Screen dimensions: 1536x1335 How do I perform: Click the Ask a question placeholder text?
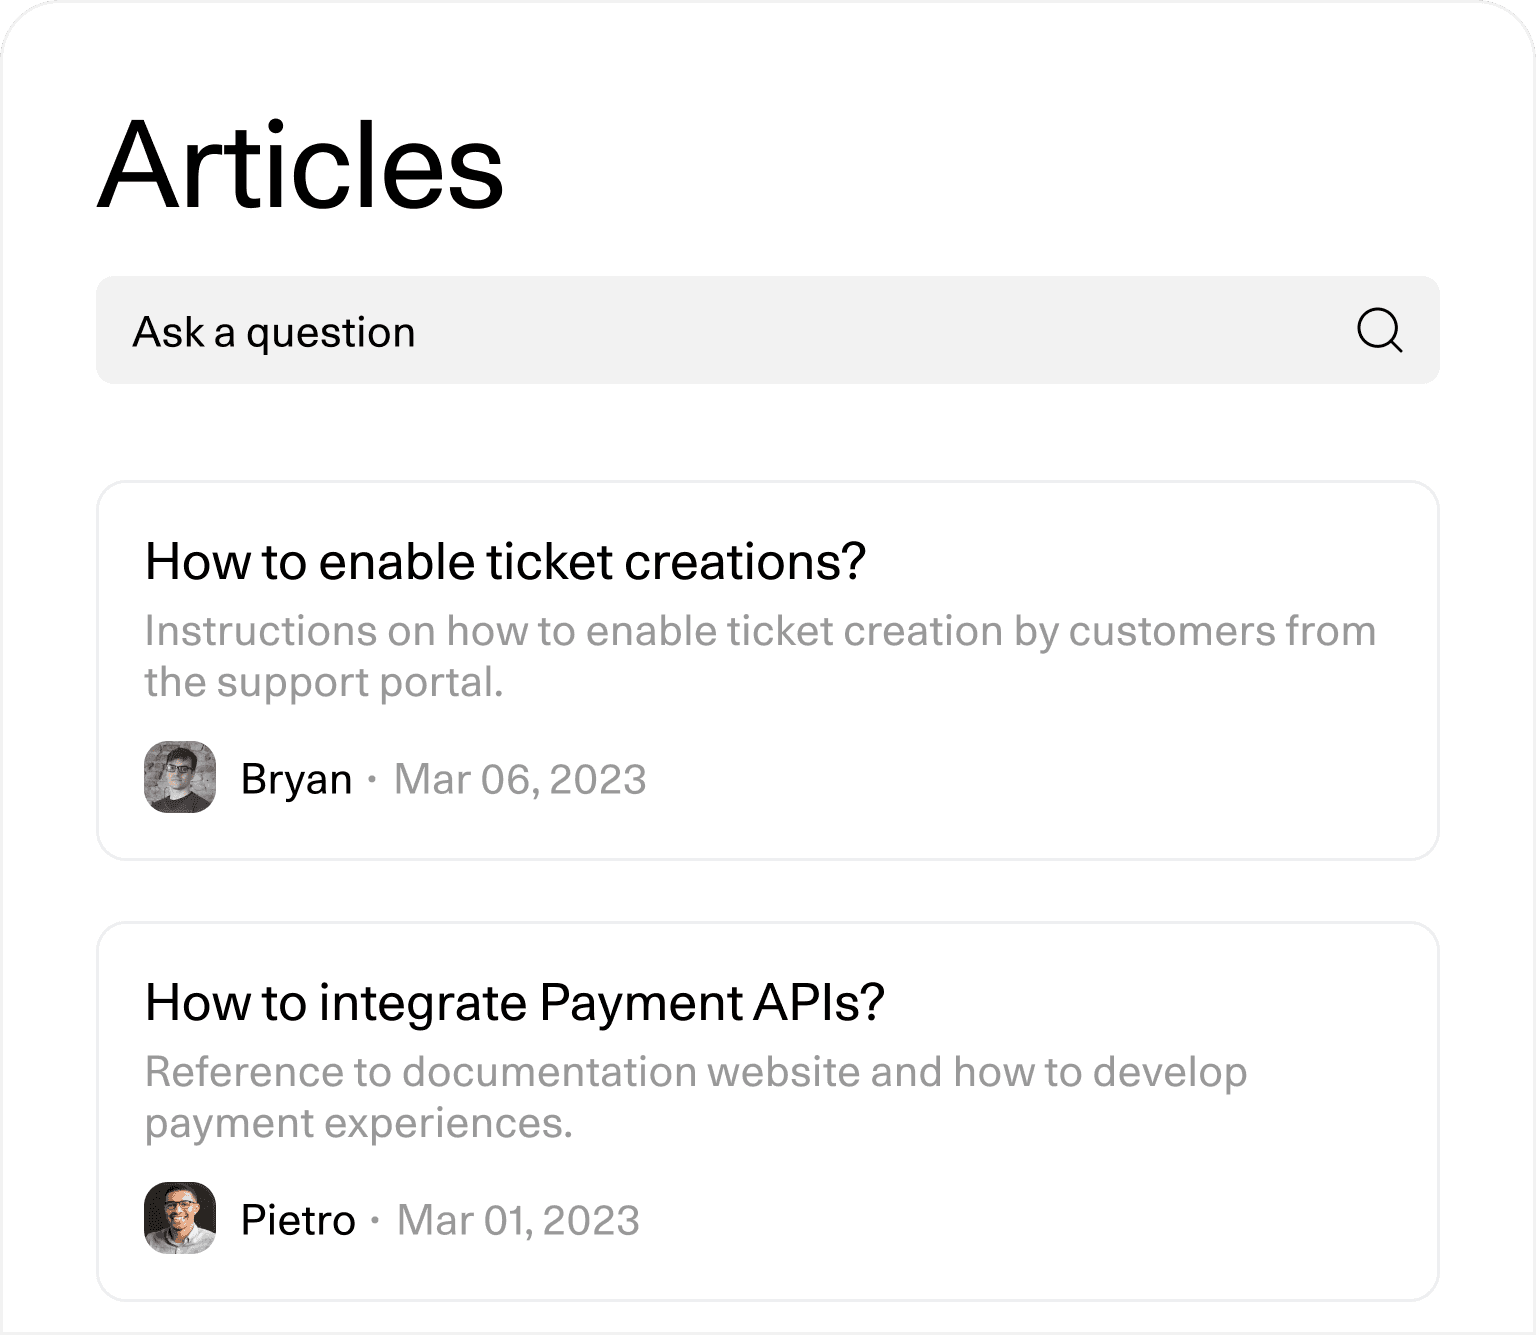coord(274,332)
